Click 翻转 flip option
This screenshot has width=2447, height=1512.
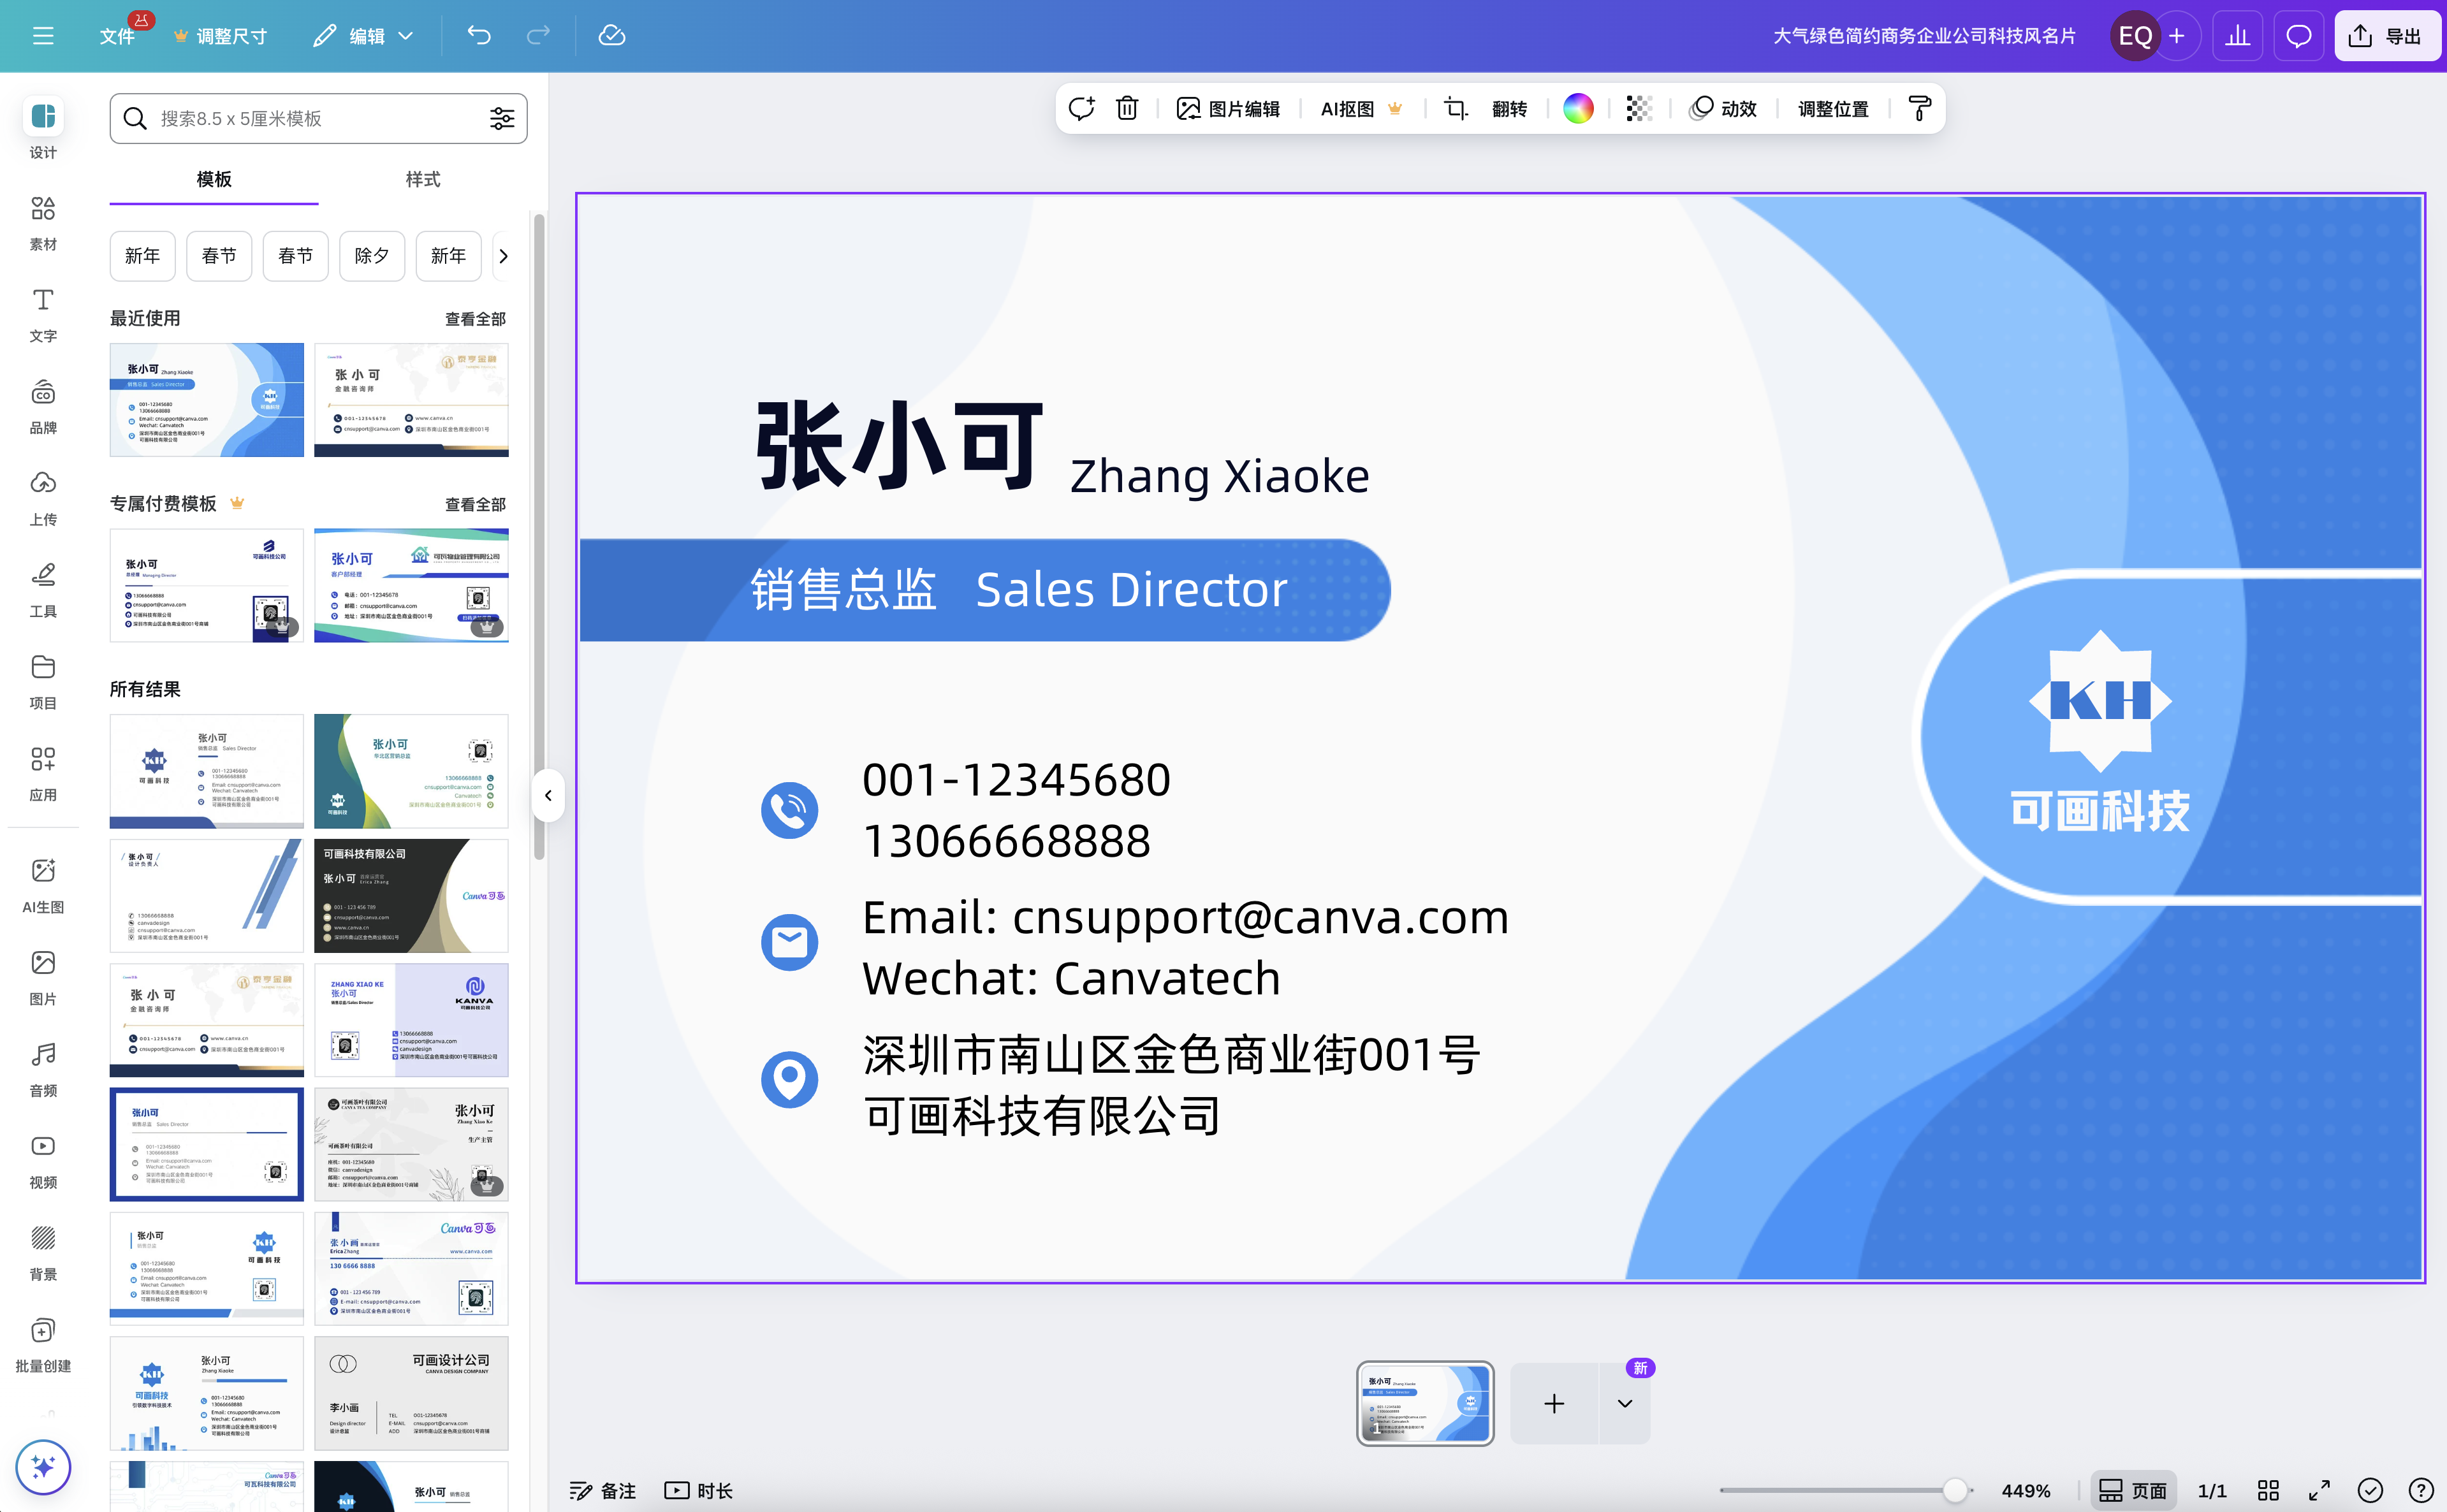point(1509,108)
